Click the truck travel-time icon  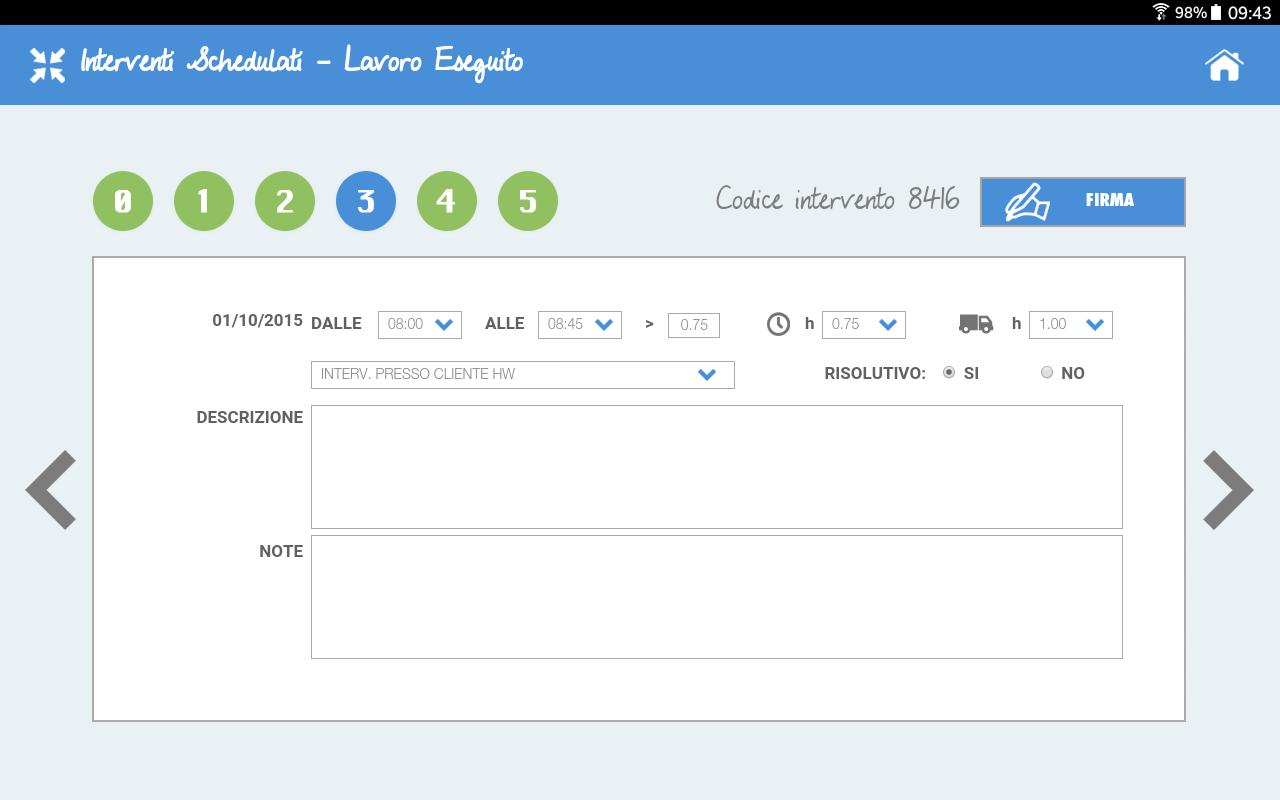pyautogui.click(x=976, y=324)
